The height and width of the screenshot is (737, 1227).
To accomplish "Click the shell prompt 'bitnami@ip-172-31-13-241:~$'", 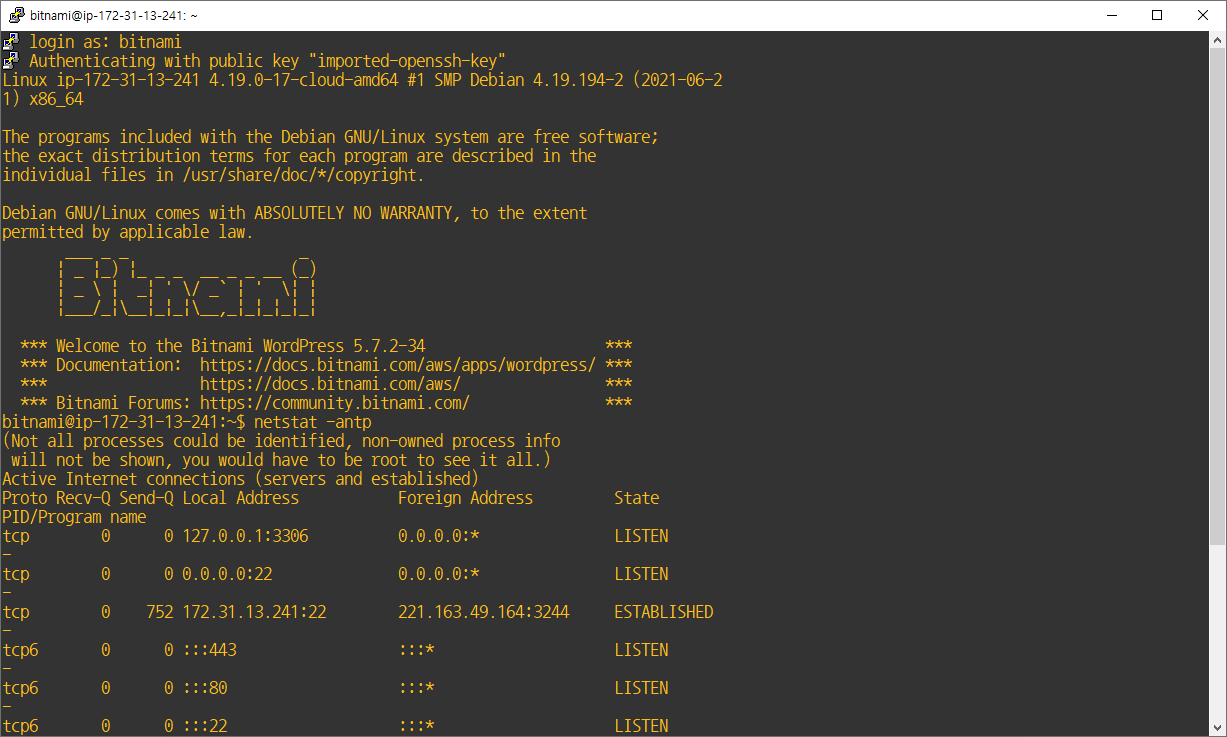I will click(124, 422).
